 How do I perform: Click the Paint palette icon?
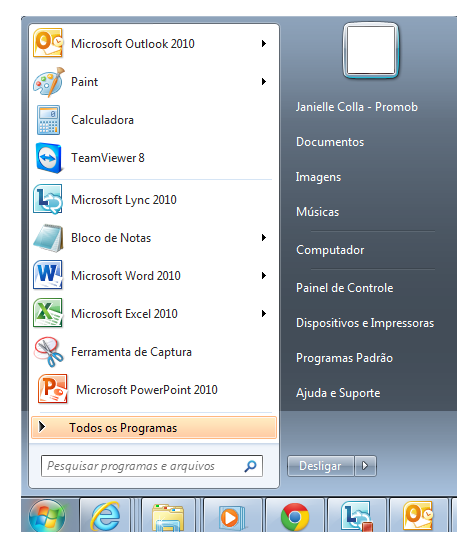(x=49, y=82)
